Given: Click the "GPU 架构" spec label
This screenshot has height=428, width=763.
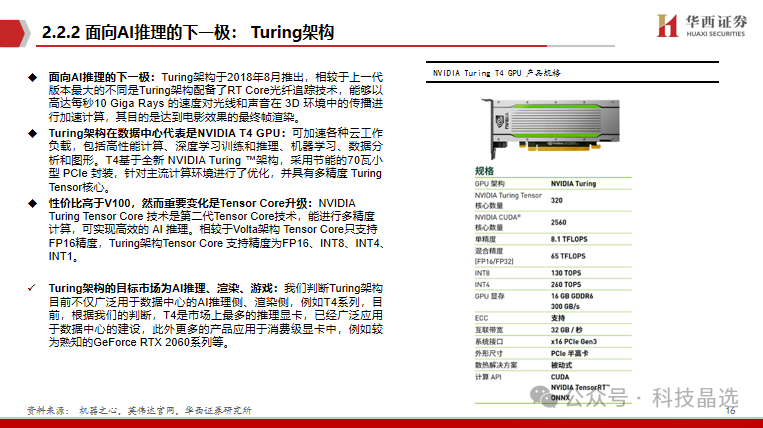Looking at the screenshot, I should (x=490, y=183).
